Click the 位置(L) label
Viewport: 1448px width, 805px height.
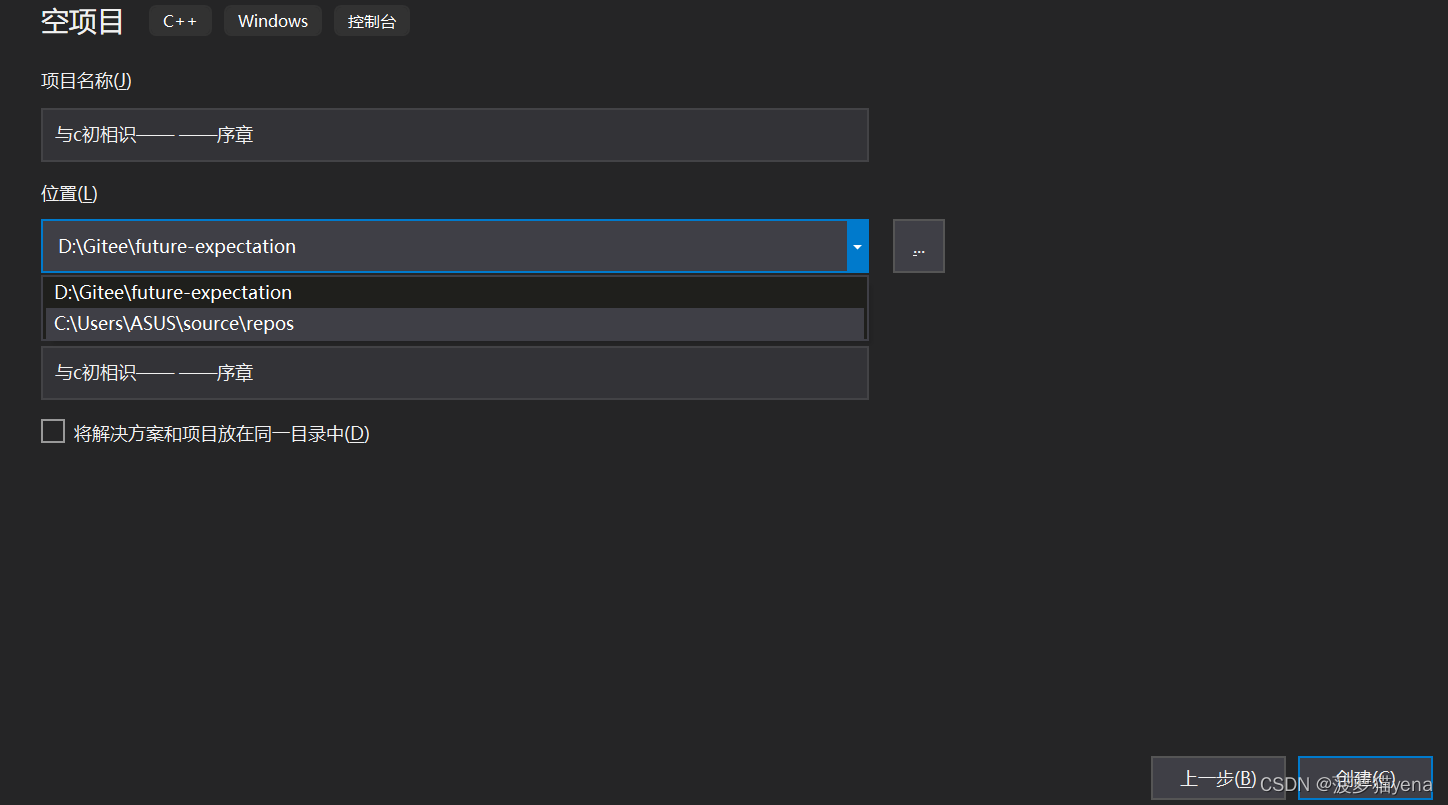point(69,194)
